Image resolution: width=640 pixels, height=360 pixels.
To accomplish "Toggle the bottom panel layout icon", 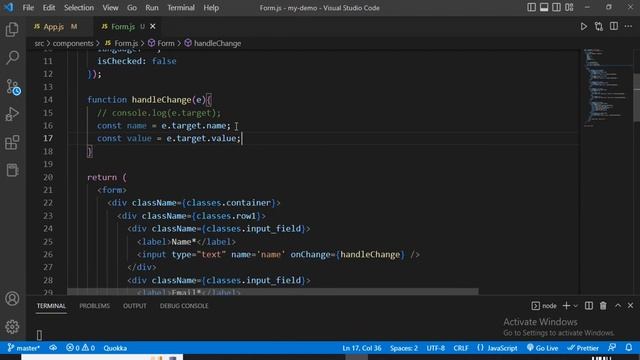I will [544, 7].
